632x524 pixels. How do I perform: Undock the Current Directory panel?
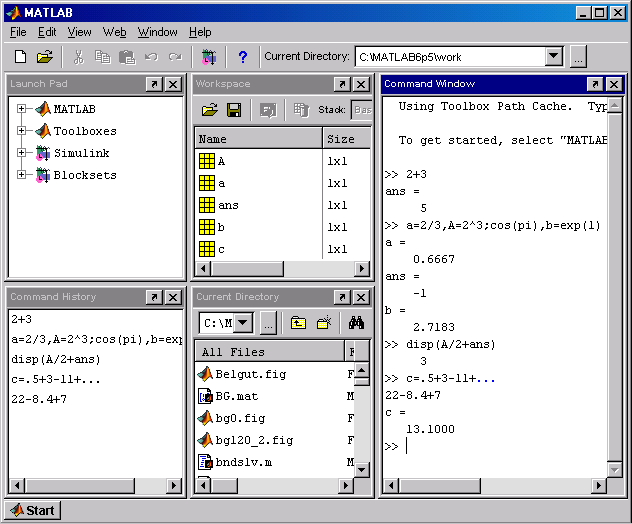342,297
